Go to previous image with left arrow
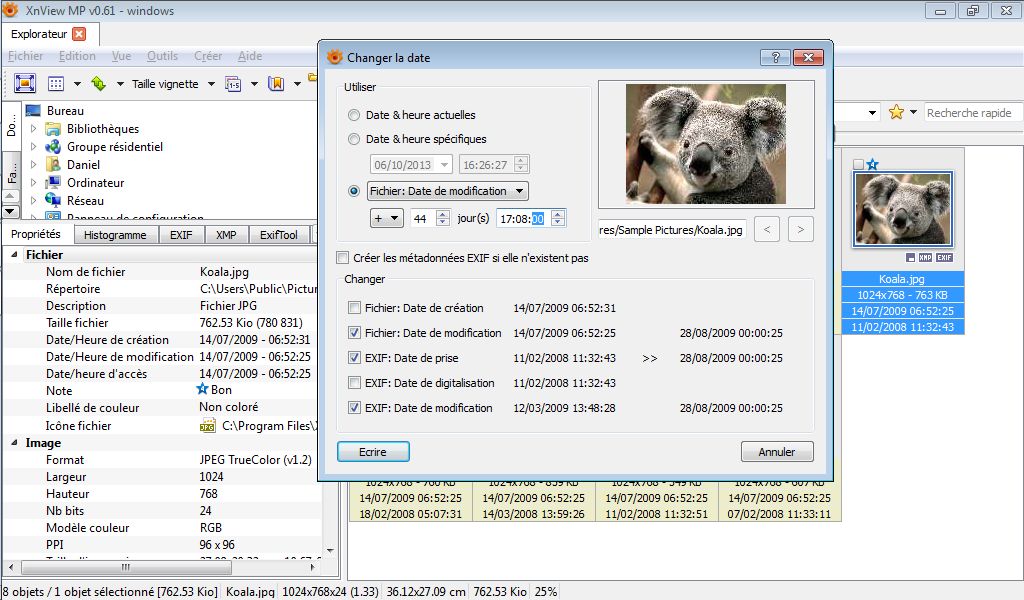The height and width of the screenshot is (600, 1024). coord(767,230)
